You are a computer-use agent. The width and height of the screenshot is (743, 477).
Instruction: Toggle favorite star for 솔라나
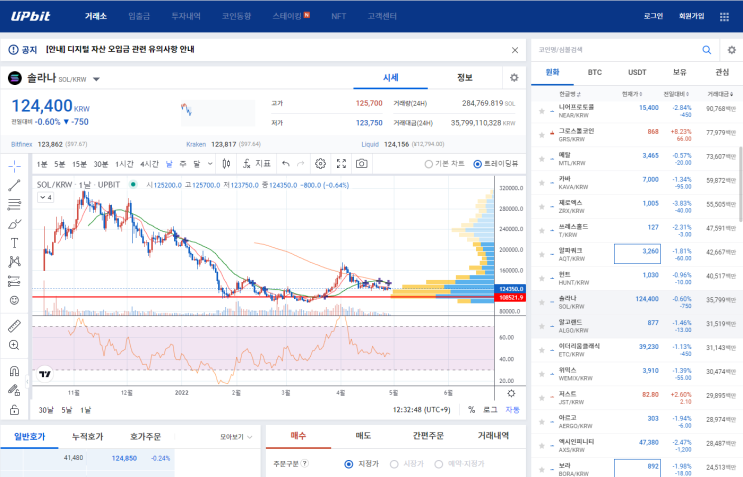point(542,302)
